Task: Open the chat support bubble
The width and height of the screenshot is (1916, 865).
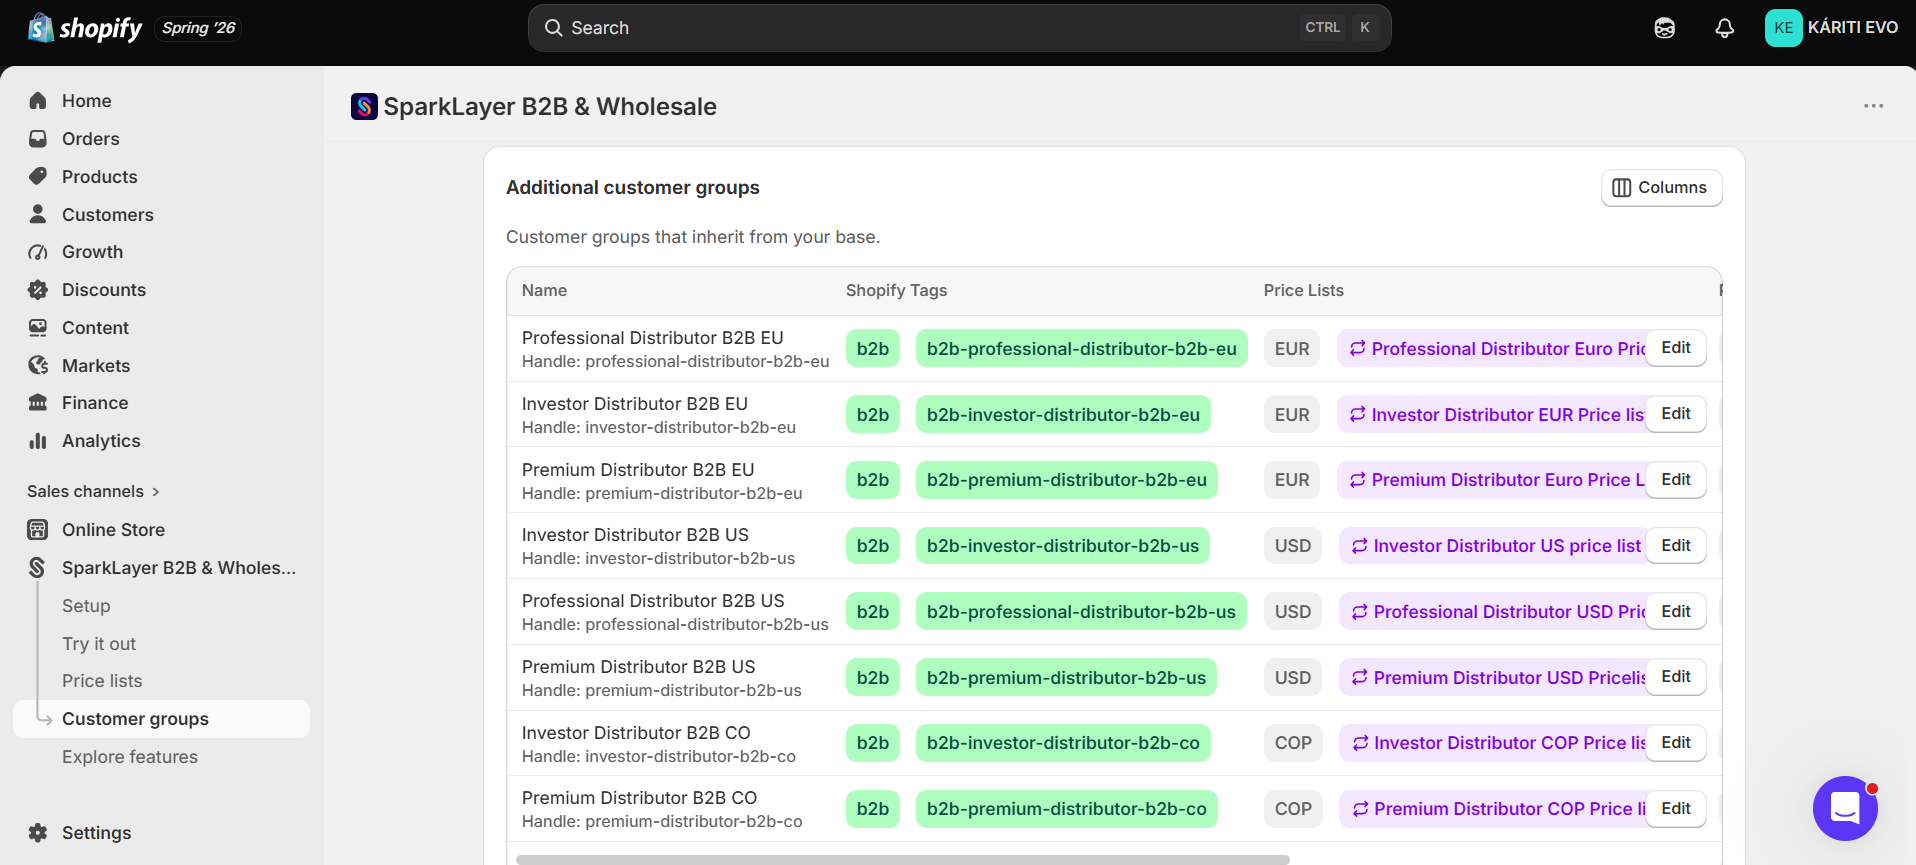Action: 1845,808
